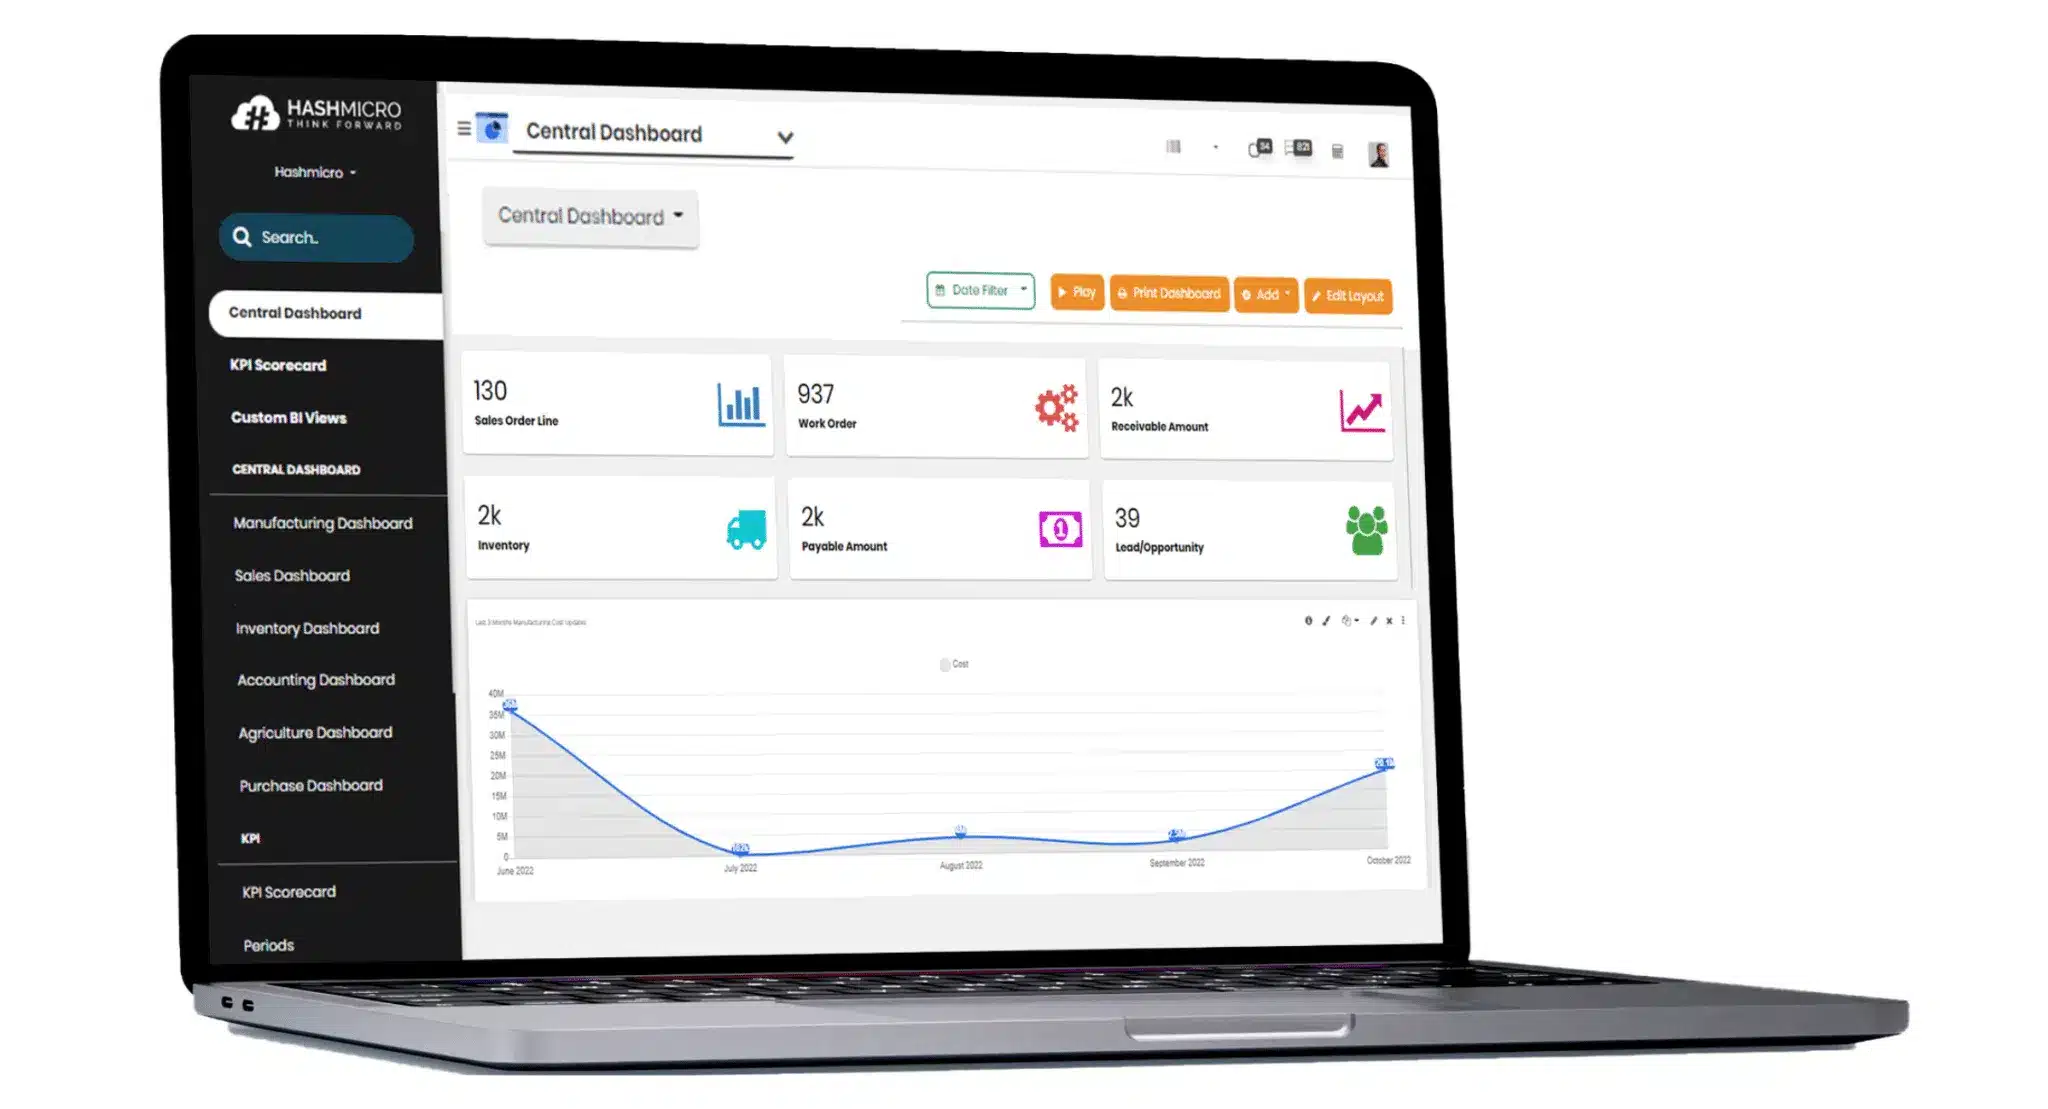
Task: Click the Payable Amount lock icon
Action: [x=1057, y=527]
